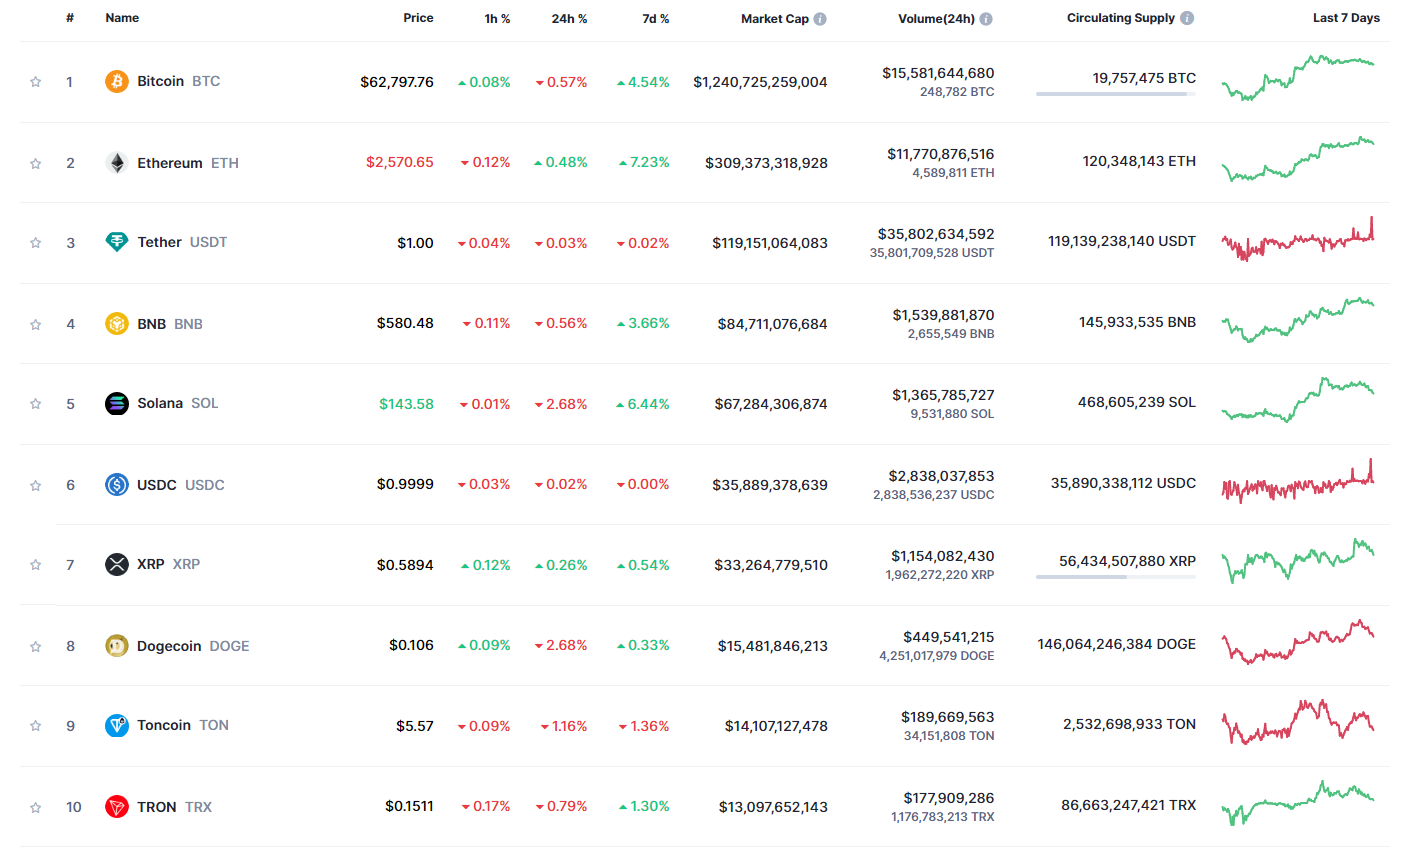
Task: Open the Ethereum ETH coin page
Action: pos(188,163)
